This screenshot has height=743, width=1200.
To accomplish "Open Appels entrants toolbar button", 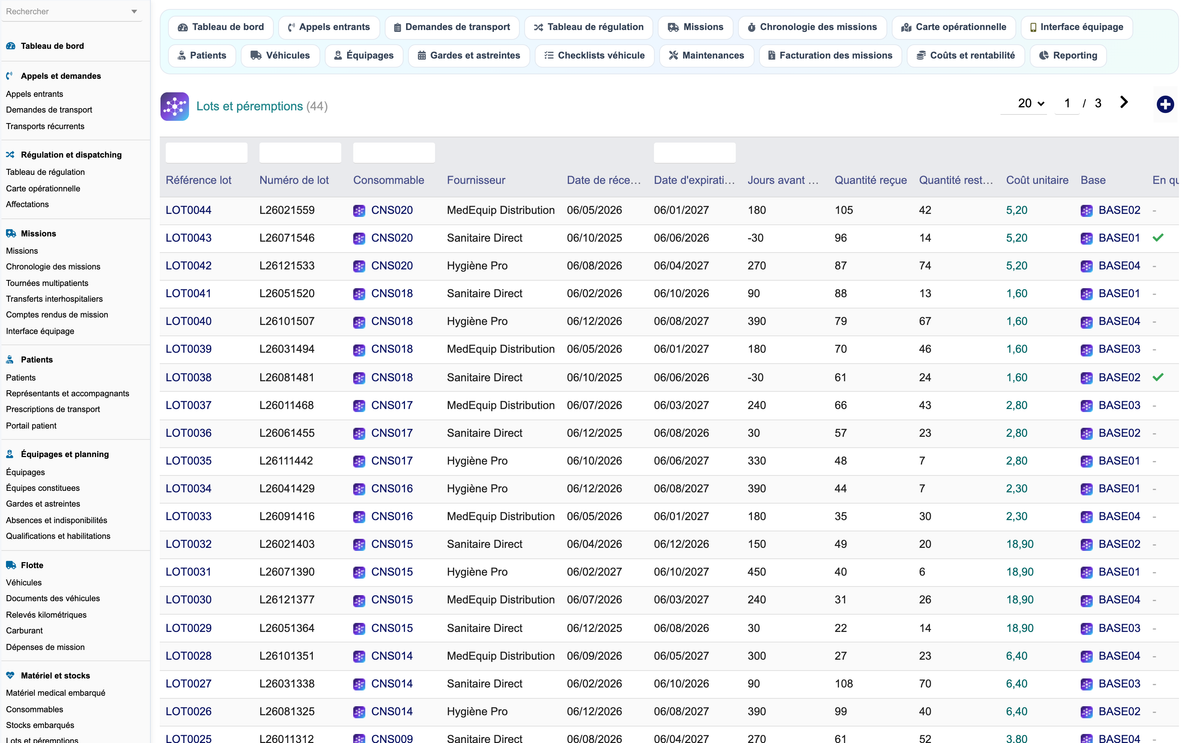I will coord(328,27).
